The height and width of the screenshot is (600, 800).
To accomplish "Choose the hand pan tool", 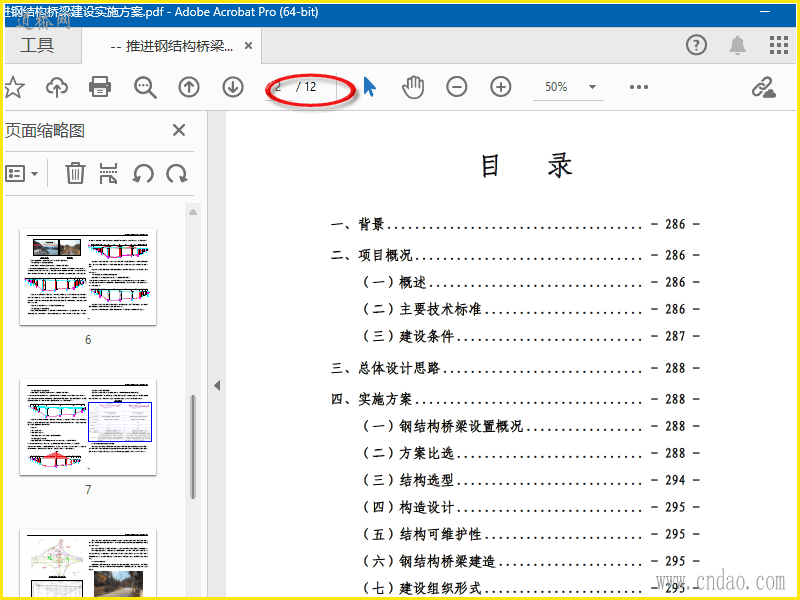I will click(x=413, y=87).
